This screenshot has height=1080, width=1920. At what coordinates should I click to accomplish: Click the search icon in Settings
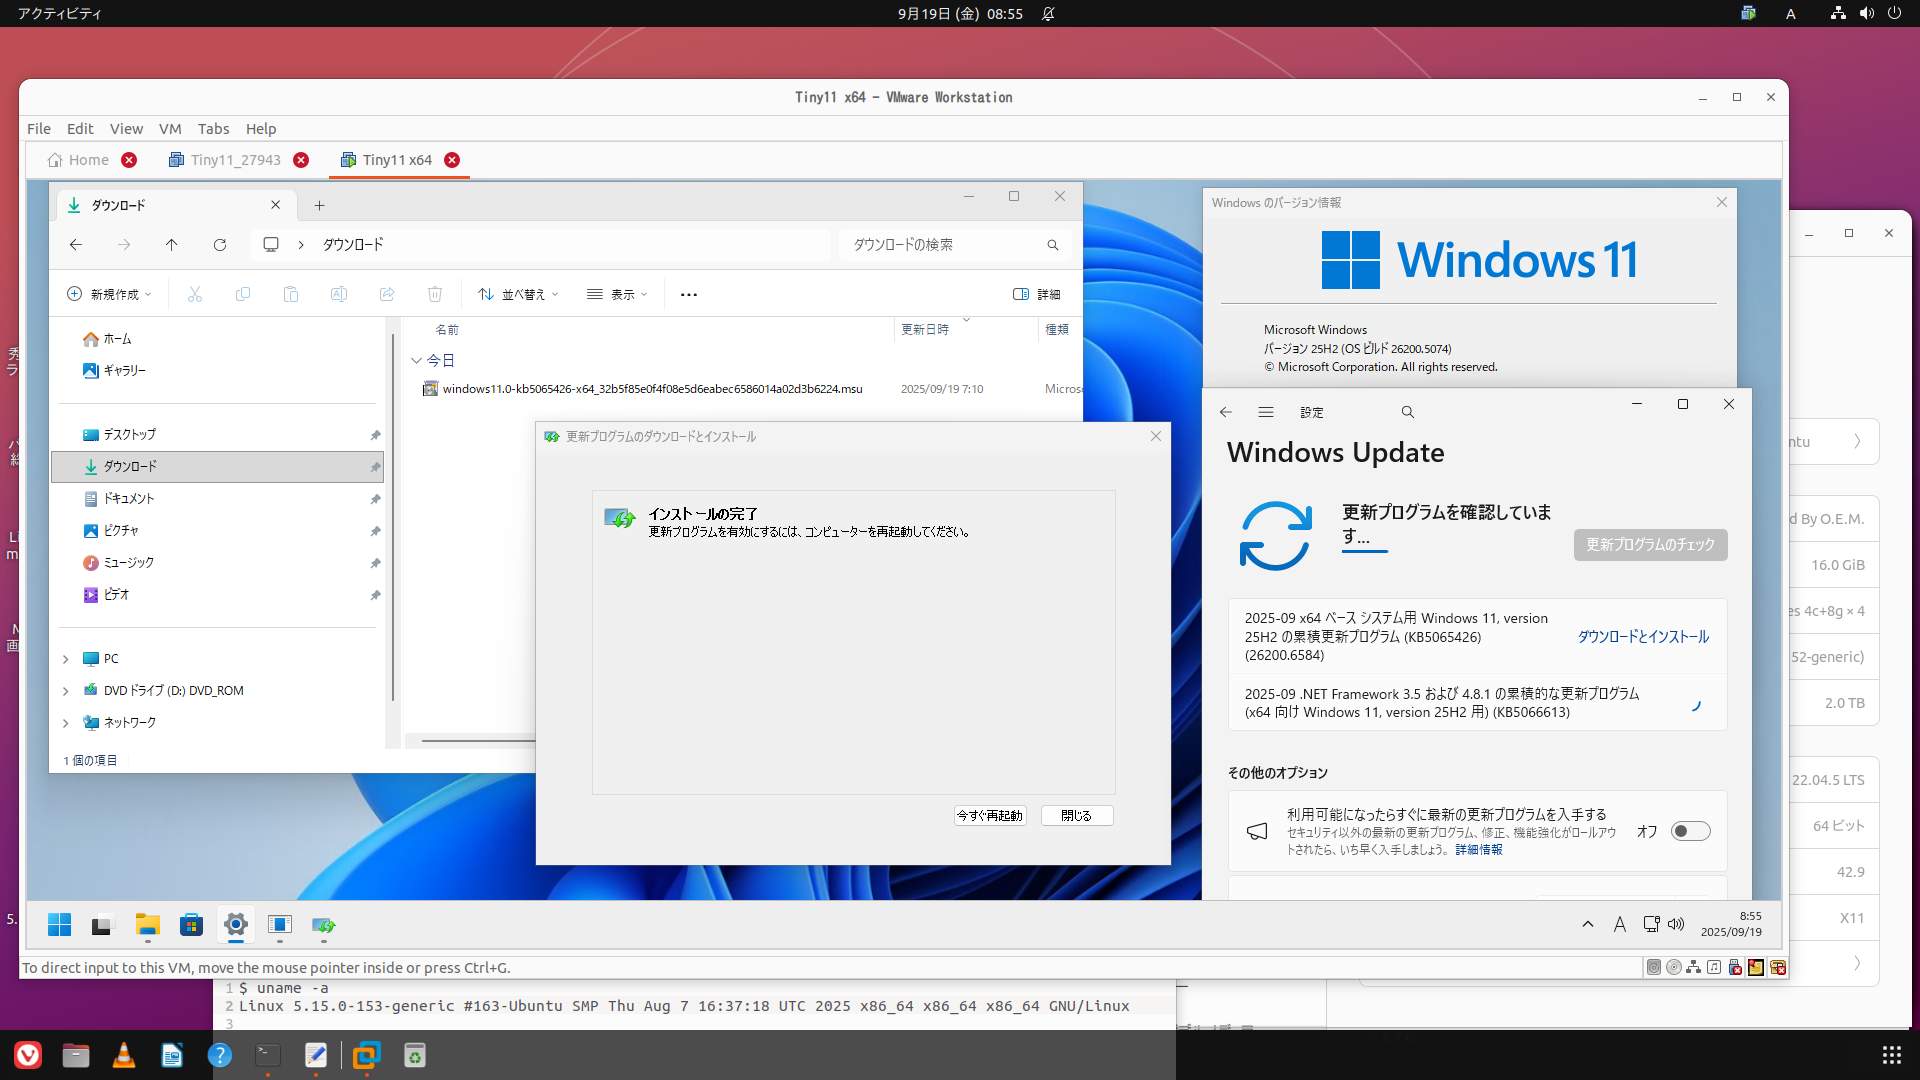tap(1407, 412)
